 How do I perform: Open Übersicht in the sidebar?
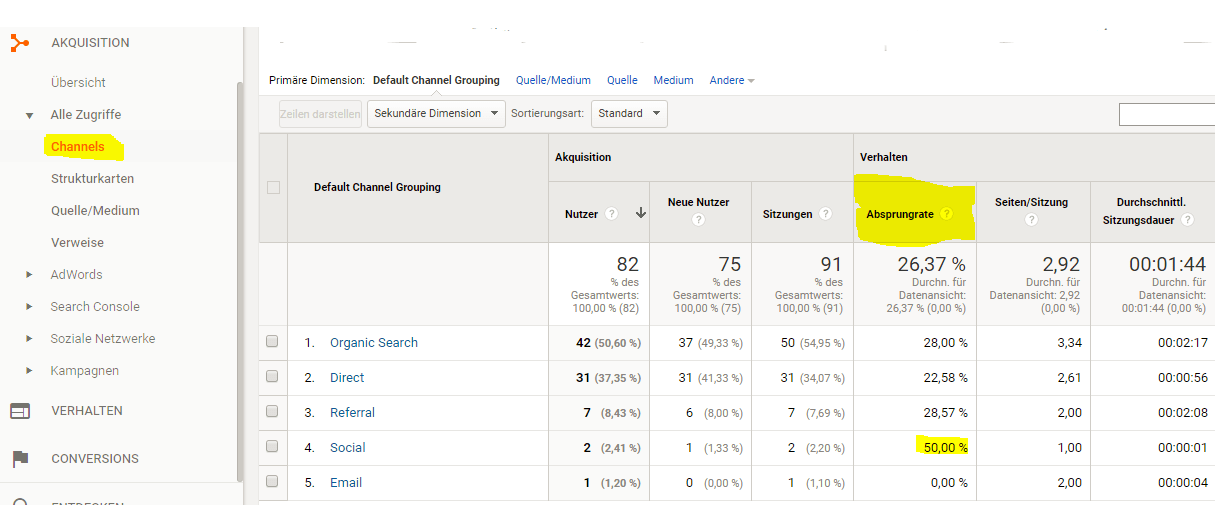point(78,83)
